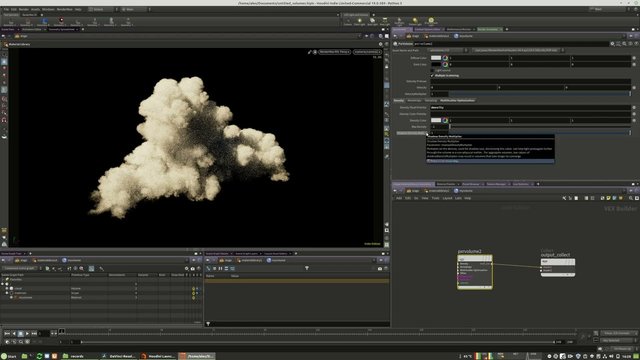Click the Density Color swatch
The image size is (640, 360).
point(436,120)
